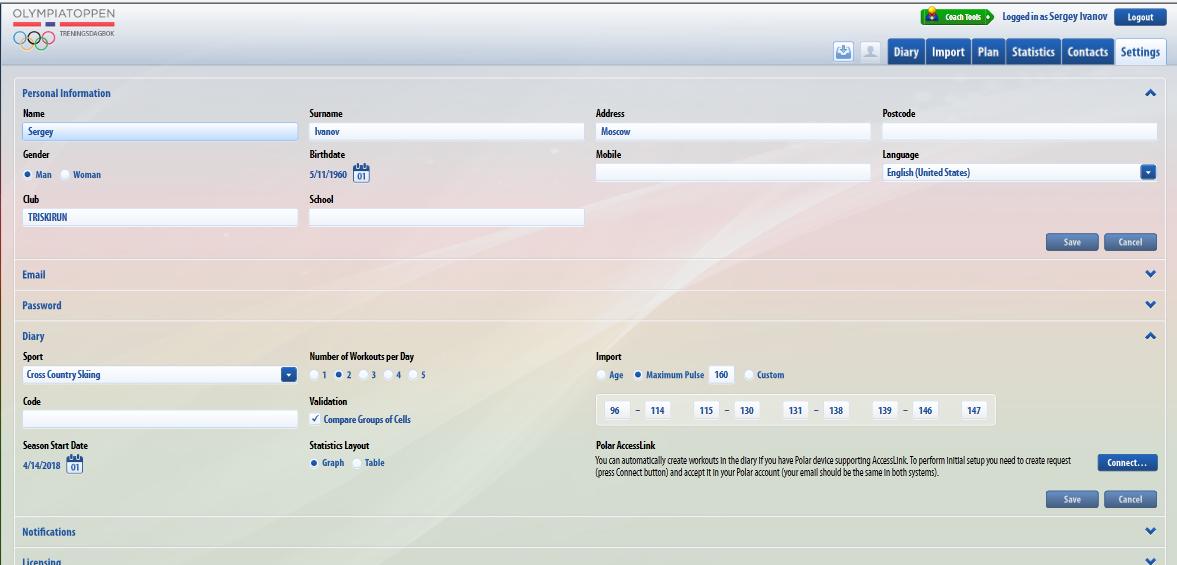Screen dimensions: 1177x565
Task: Click the pulse zone field 146
Action: 926,410
